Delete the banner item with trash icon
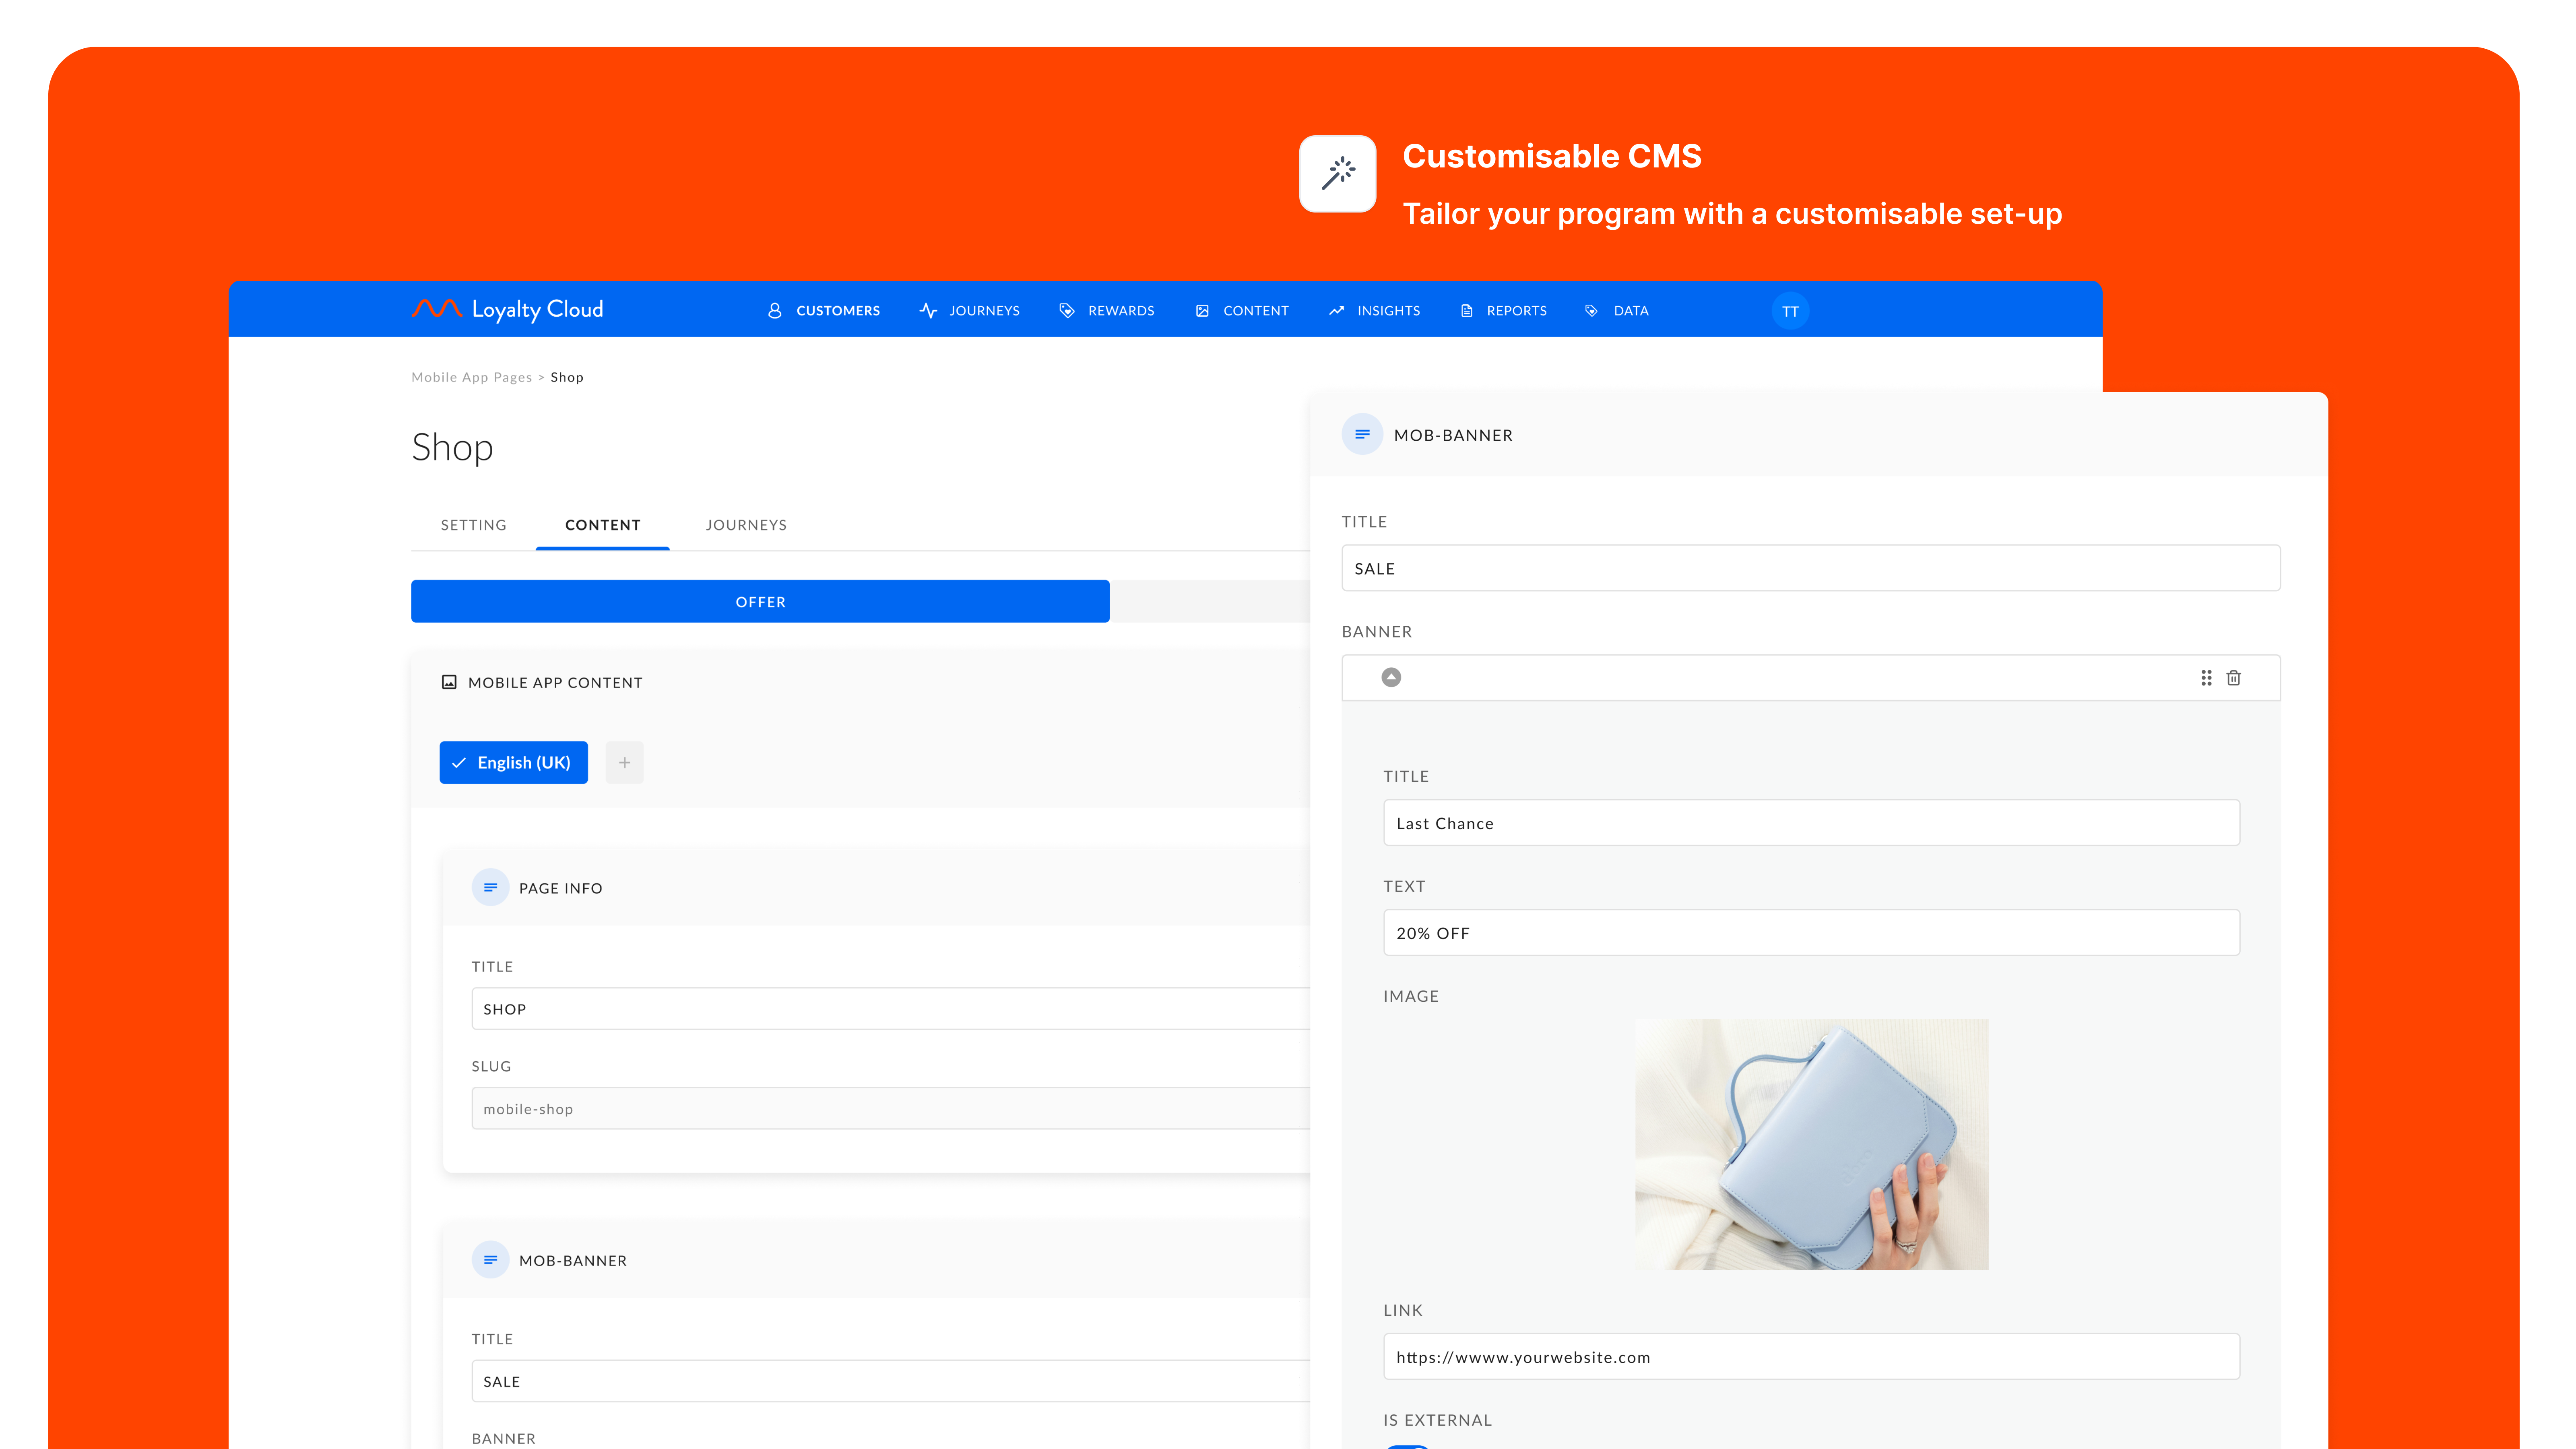Viewport: 2576px width, 1449px height. pos(2233,678)
